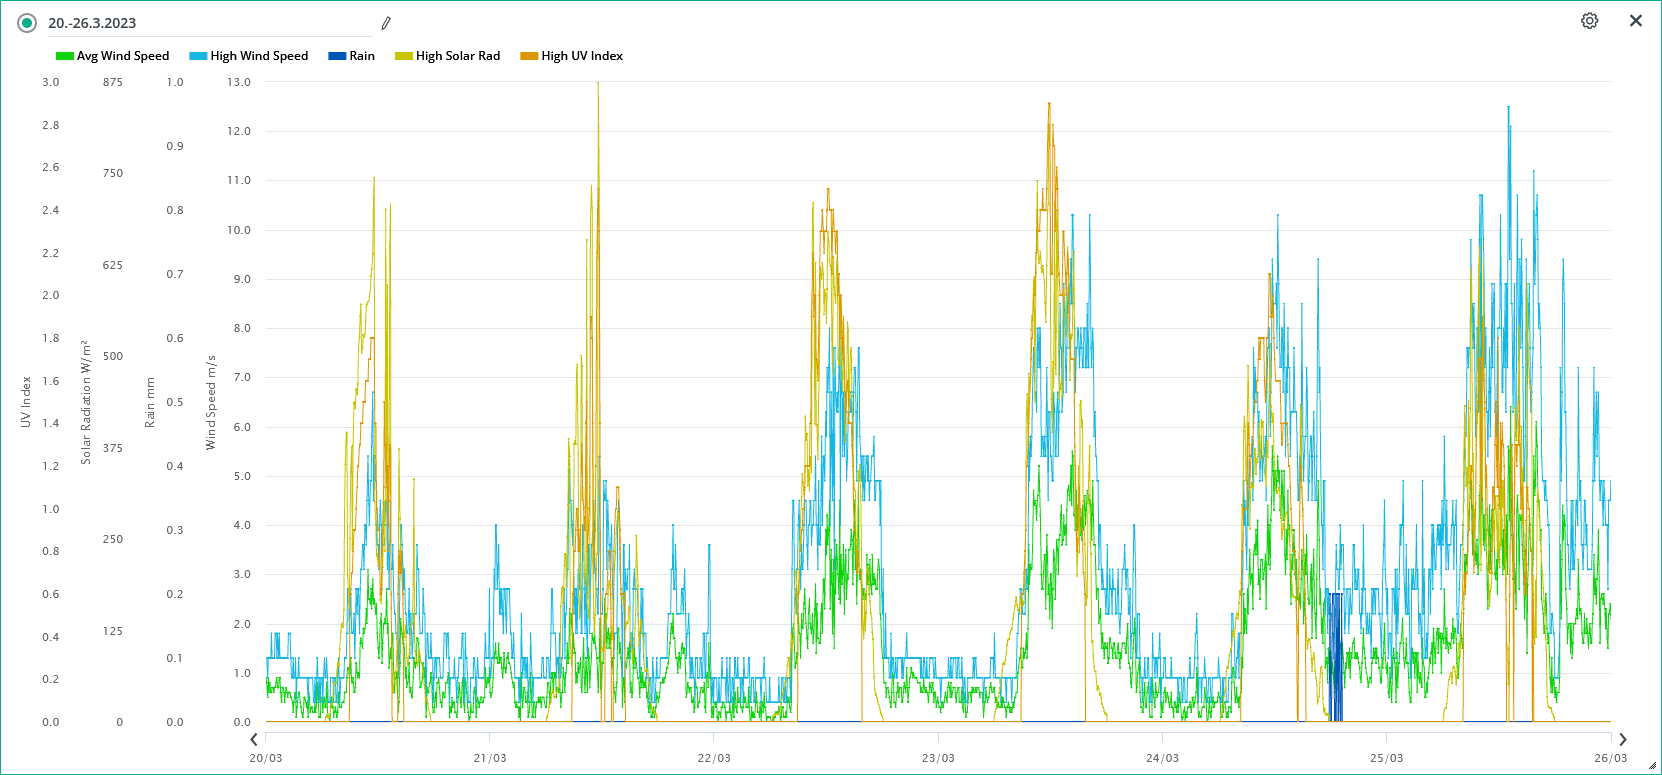Click the resize handle in the bottom-right corner

tap(1652, 766)
